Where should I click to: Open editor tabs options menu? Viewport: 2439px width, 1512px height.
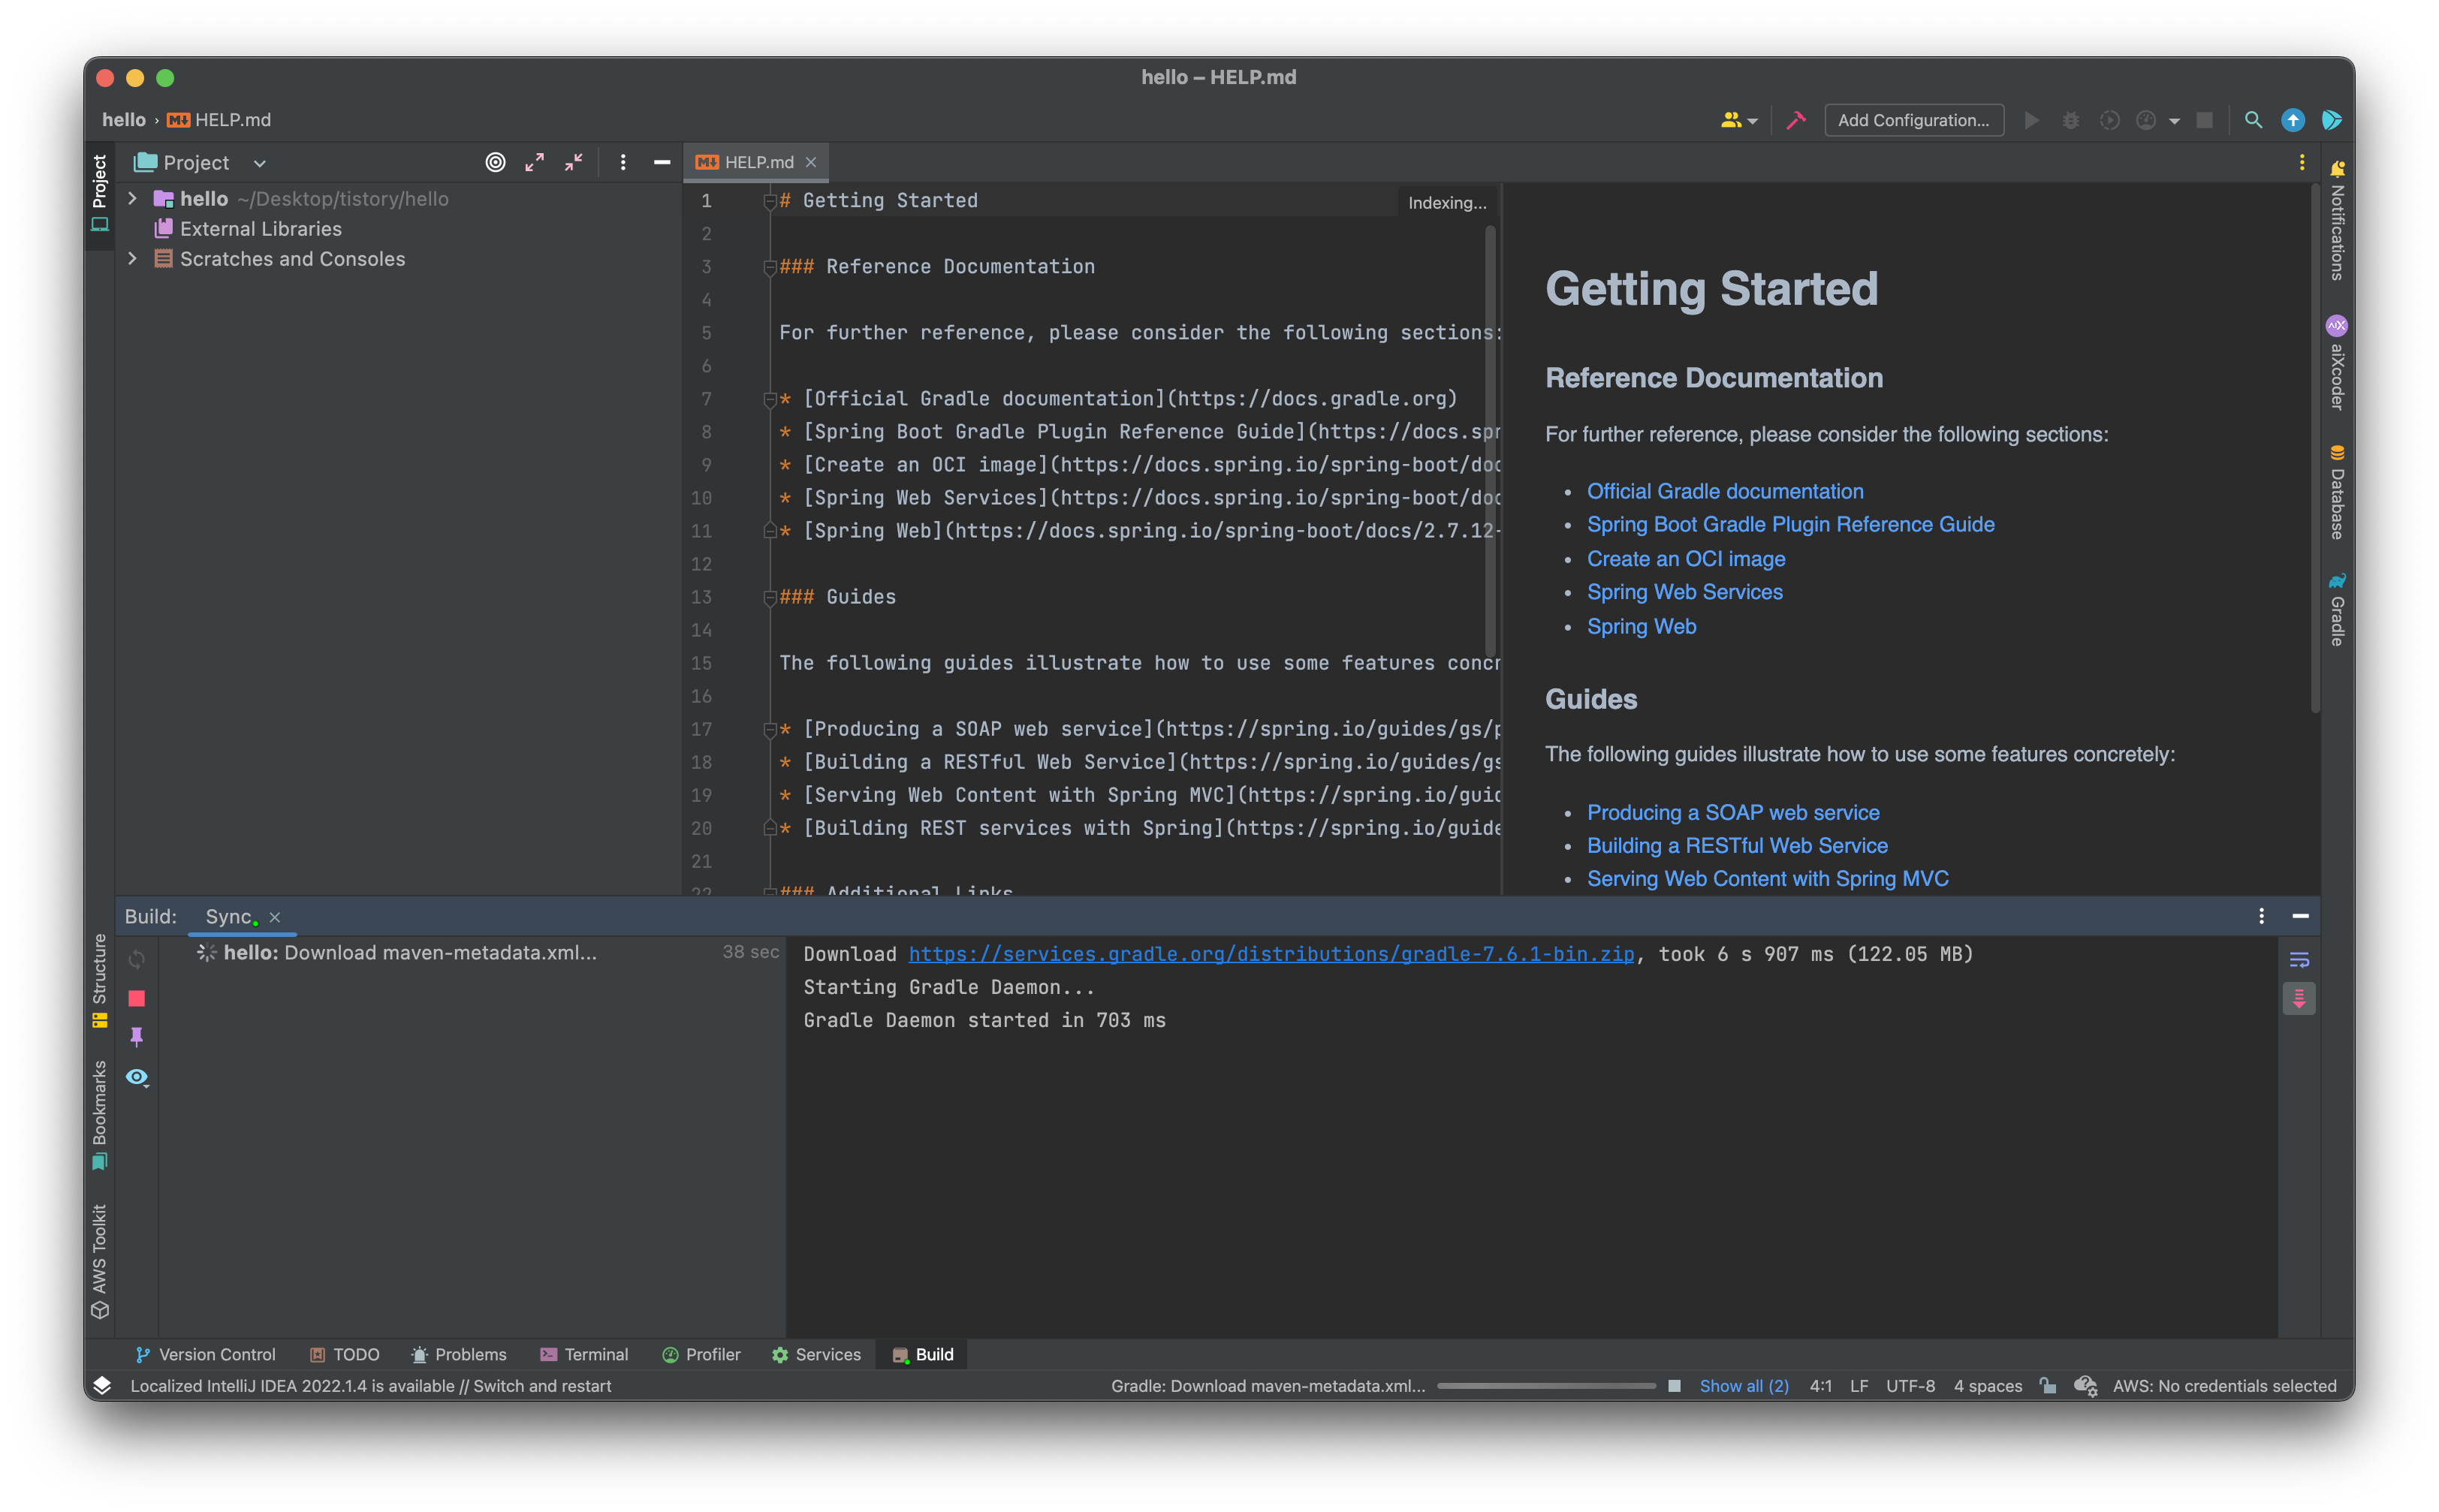(x=2302, y=162)
